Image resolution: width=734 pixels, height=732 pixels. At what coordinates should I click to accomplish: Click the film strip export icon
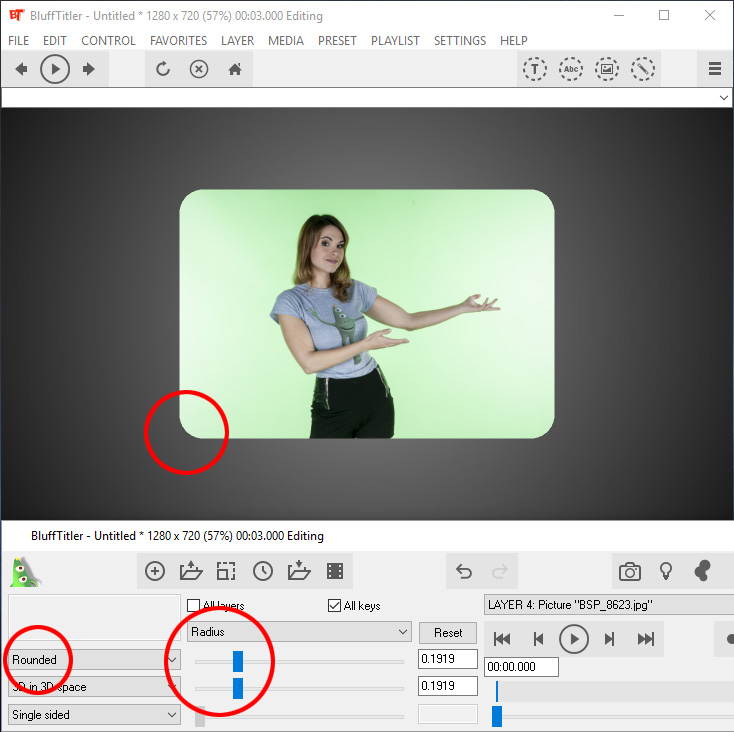(335, 572)
